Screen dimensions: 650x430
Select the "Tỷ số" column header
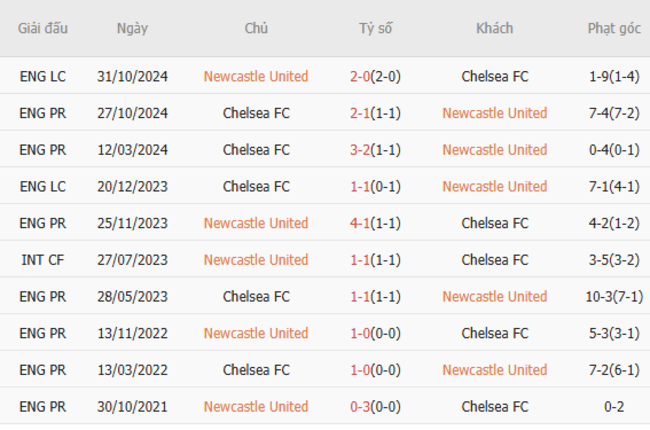click(375, 28)
